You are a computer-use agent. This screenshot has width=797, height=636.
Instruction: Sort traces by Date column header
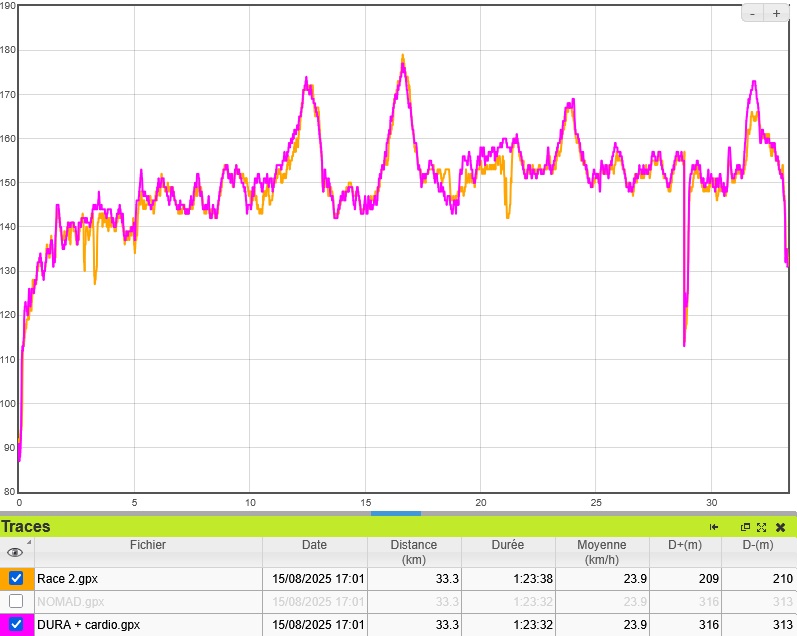(314, 545)
